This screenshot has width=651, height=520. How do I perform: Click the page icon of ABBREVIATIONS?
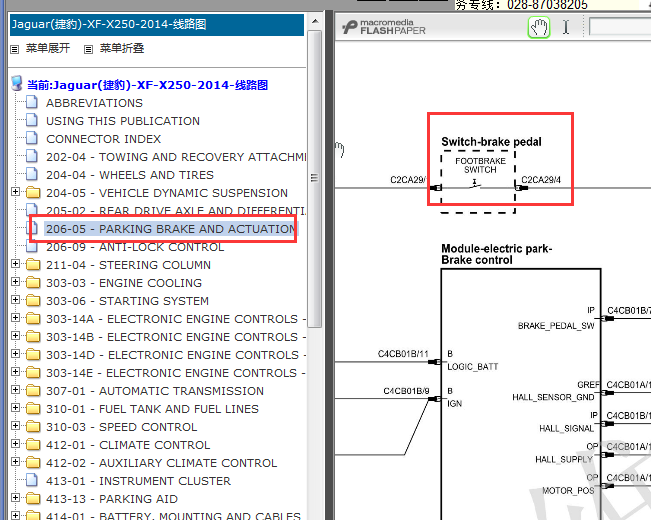tap(32, 102)
